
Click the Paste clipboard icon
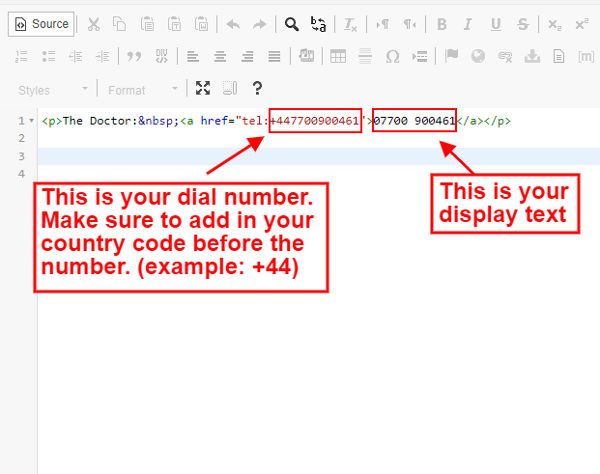[147, 24]
